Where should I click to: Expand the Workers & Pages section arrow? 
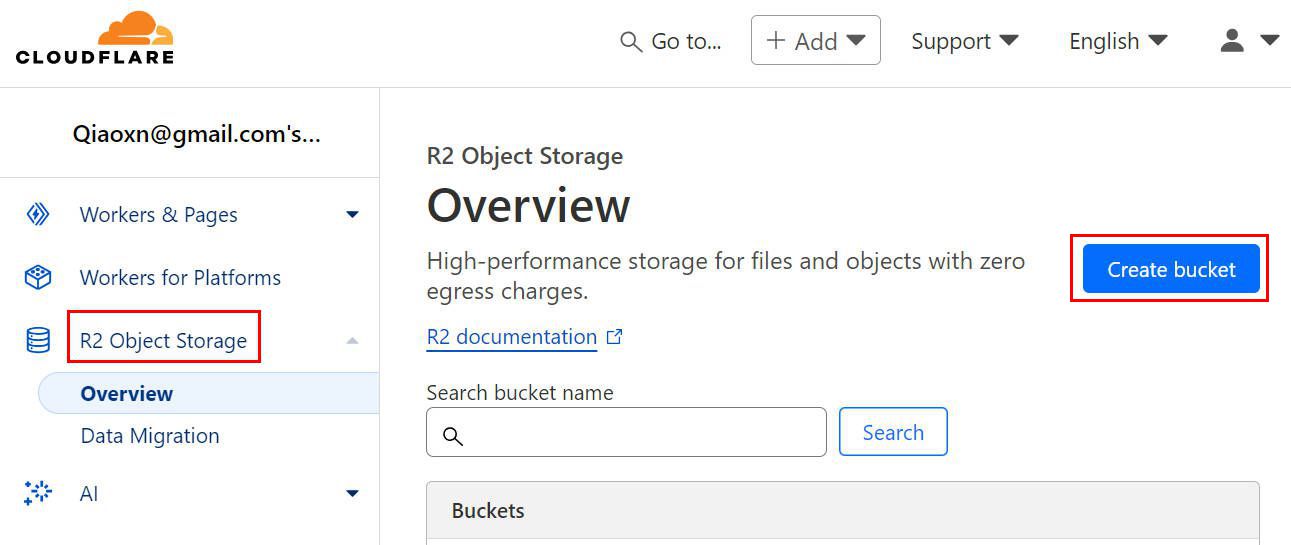pyautogui.click(x=352, y=214)
